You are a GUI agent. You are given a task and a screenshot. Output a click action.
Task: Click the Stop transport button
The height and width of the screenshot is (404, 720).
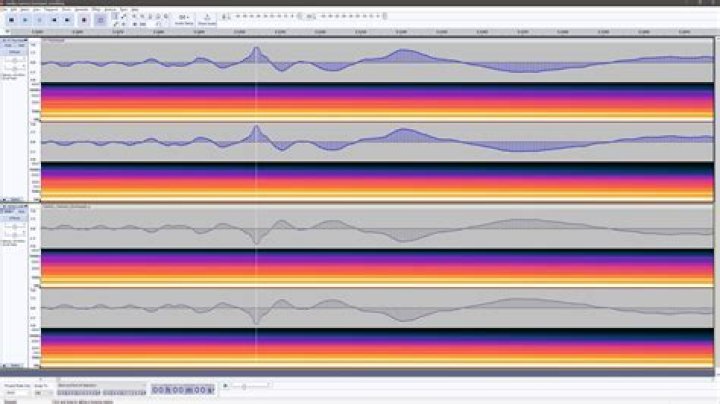coord(39,20)
